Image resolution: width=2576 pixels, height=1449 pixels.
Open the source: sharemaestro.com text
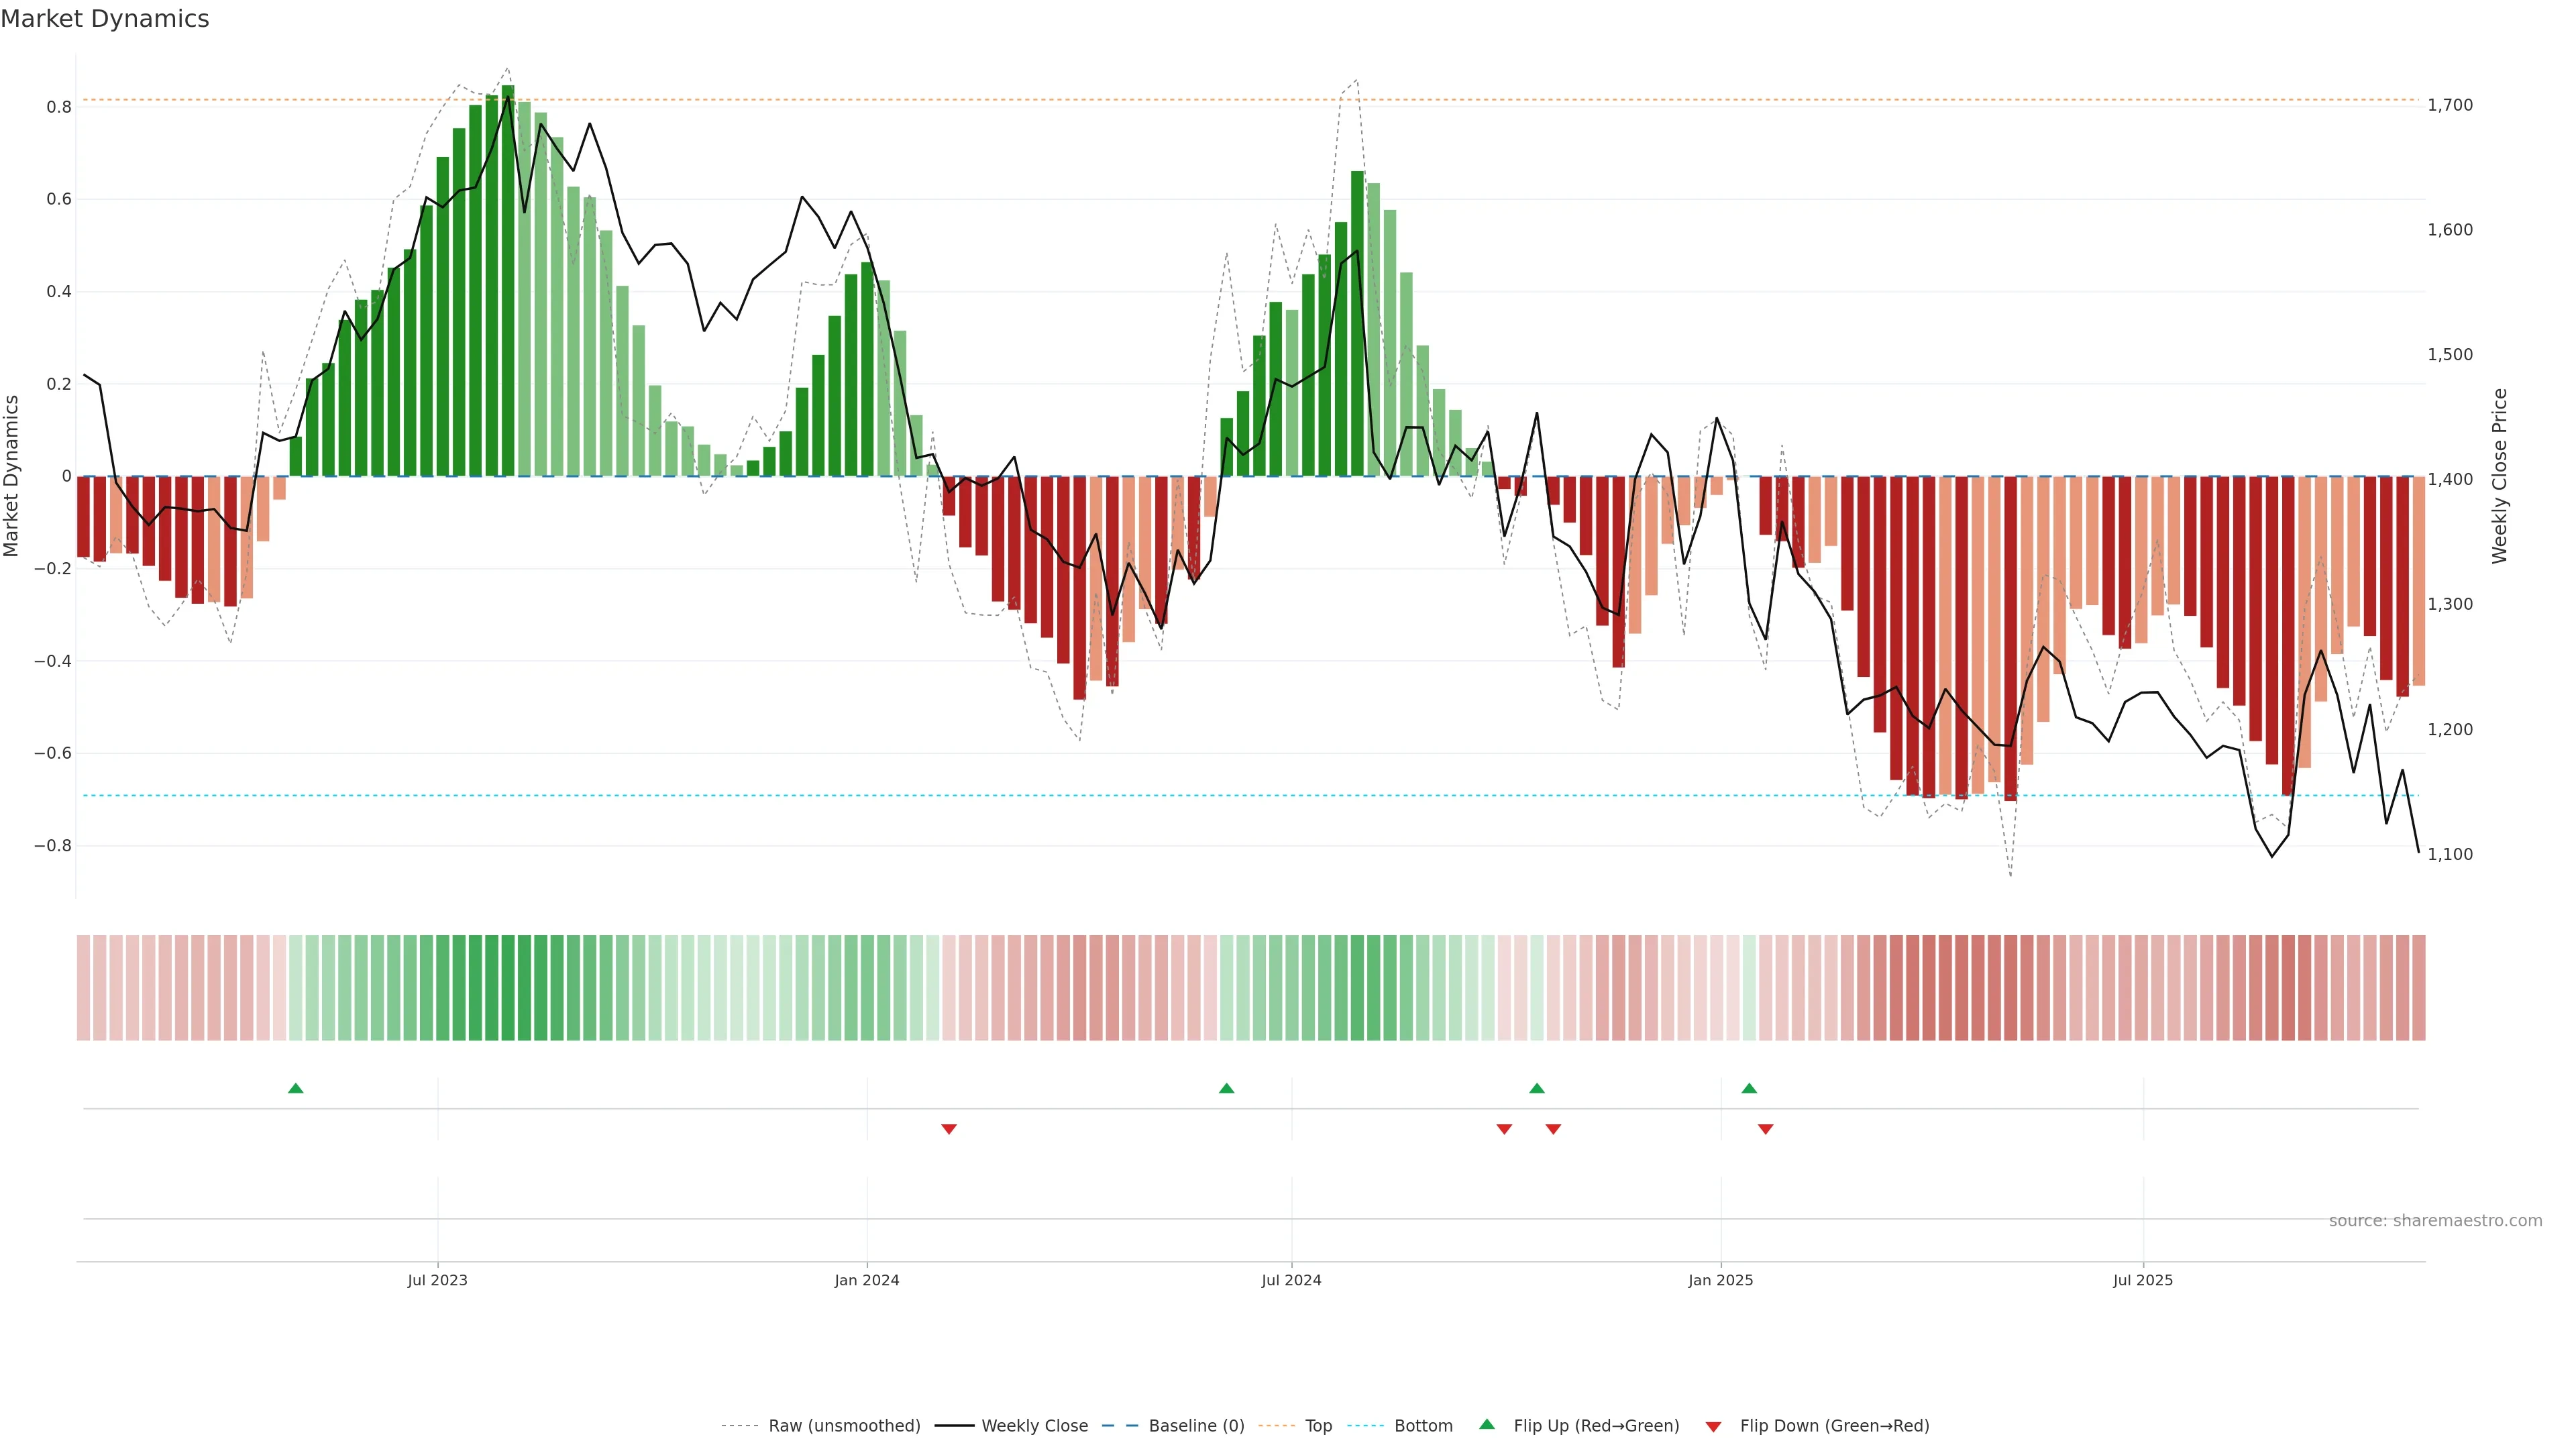coord(2435,1220)
